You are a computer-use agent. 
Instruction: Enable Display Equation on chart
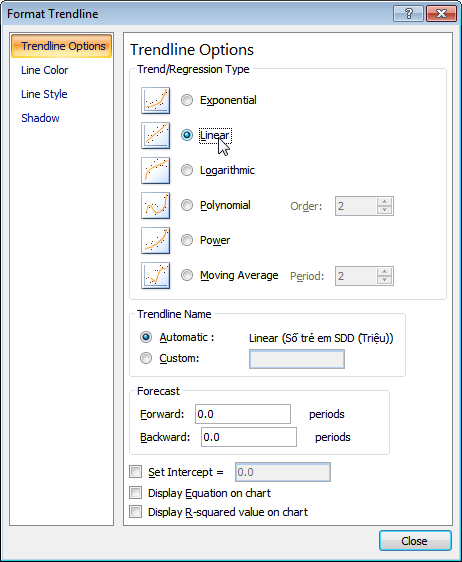(135, 492)
